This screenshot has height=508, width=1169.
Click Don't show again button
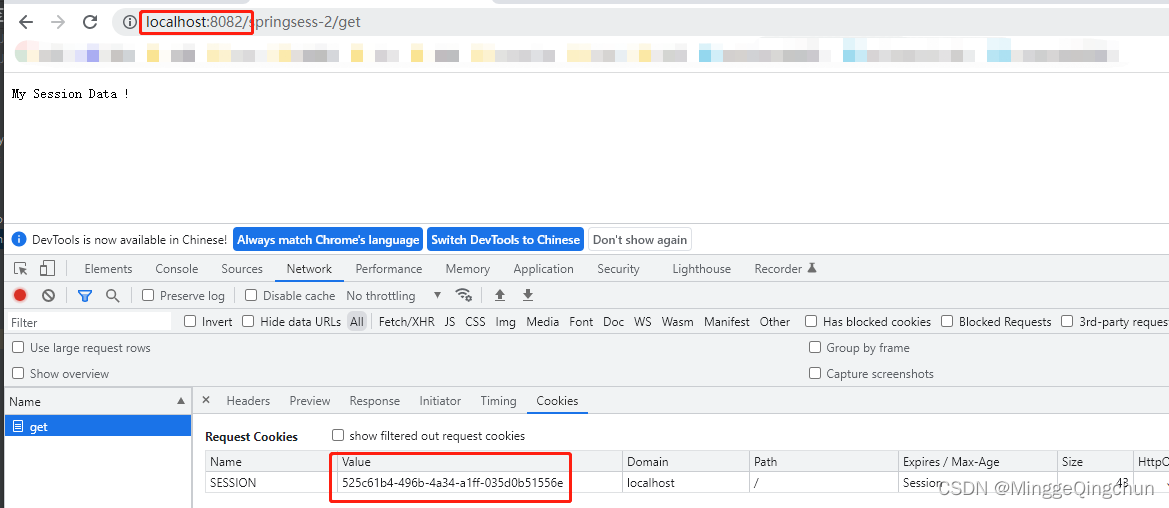click(x=640, y=240)
